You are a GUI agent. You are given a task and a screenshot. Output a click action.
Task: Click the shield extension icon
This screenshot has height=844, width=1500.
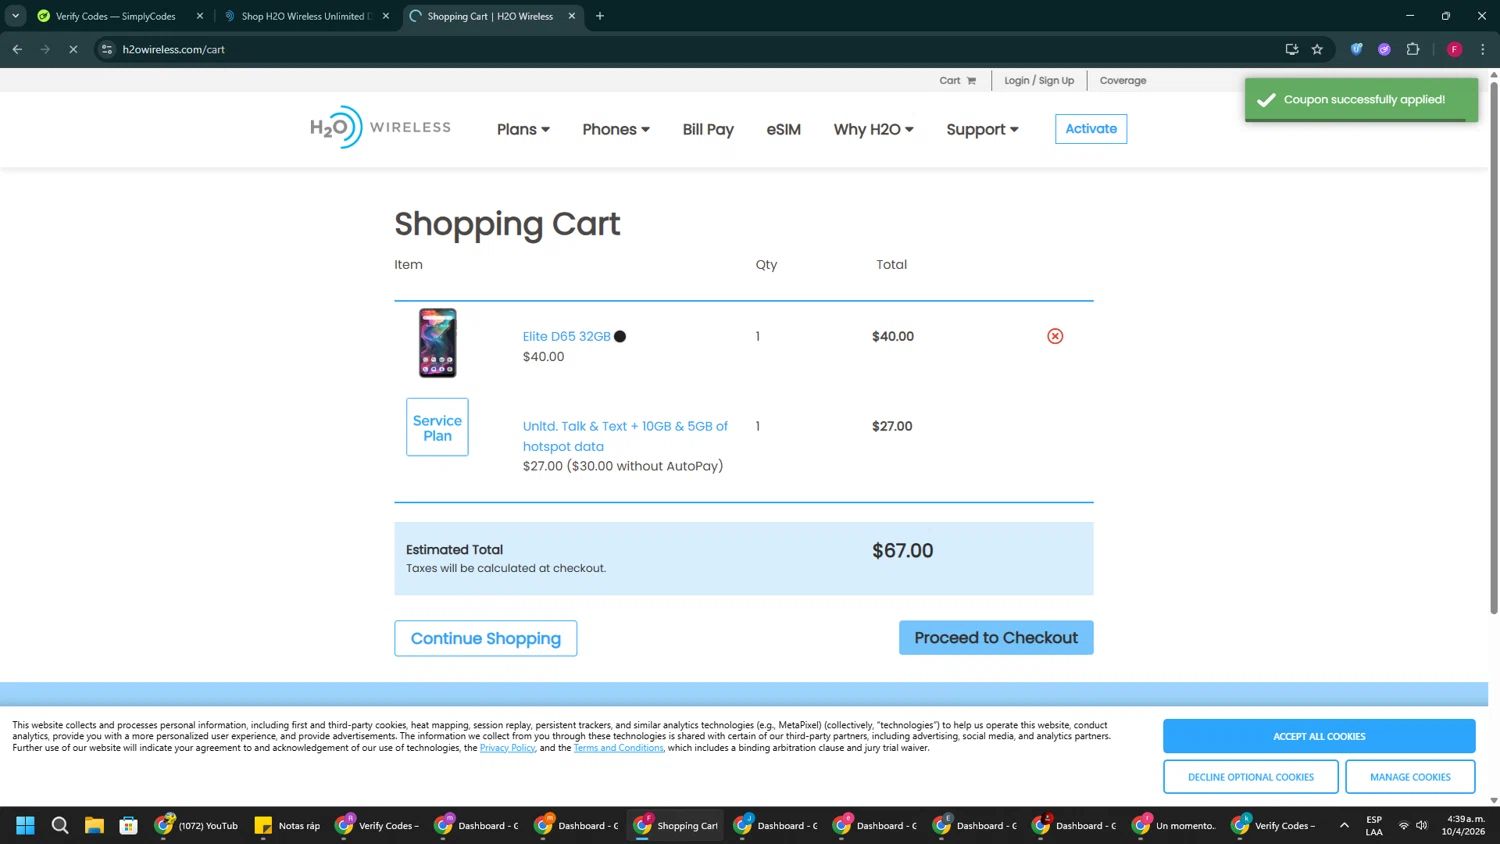click(1356, 49)
